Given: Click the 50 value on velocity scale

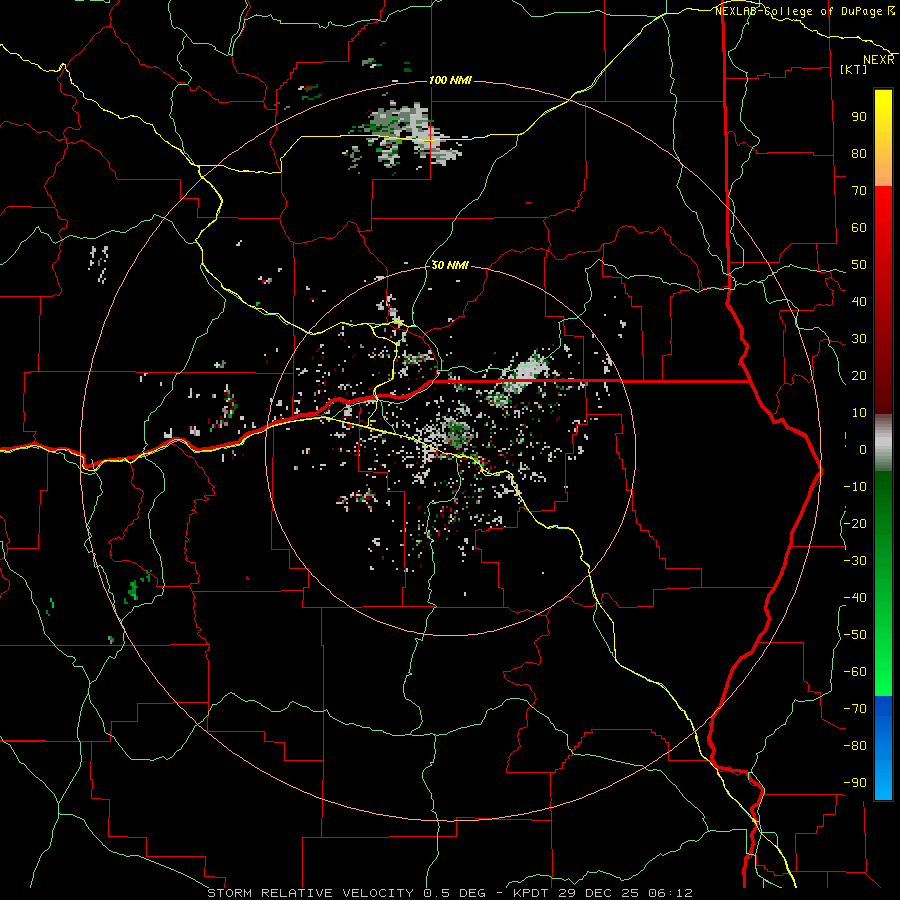Looking at the screenshot, I should click(x=859, y=265).
